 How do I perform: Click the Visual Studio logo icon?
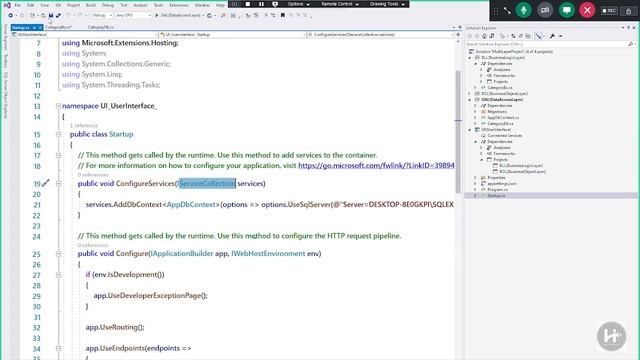pyautogui.click(x=7, y=5)
